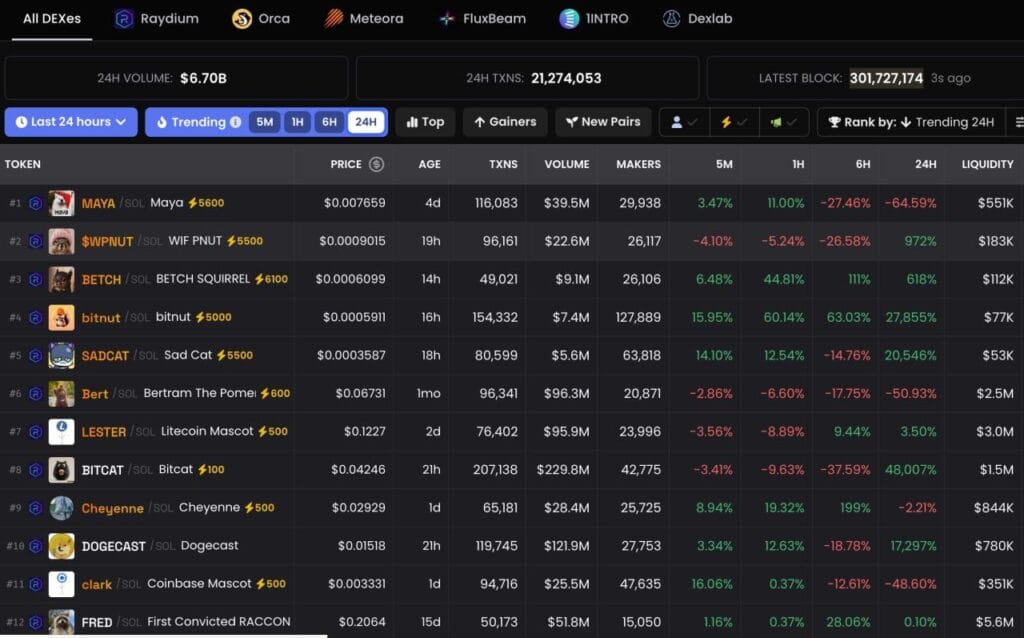The image size is (1024, 638).
Task: Open the Last 24 hours dropdown
Action: point(71,122)
